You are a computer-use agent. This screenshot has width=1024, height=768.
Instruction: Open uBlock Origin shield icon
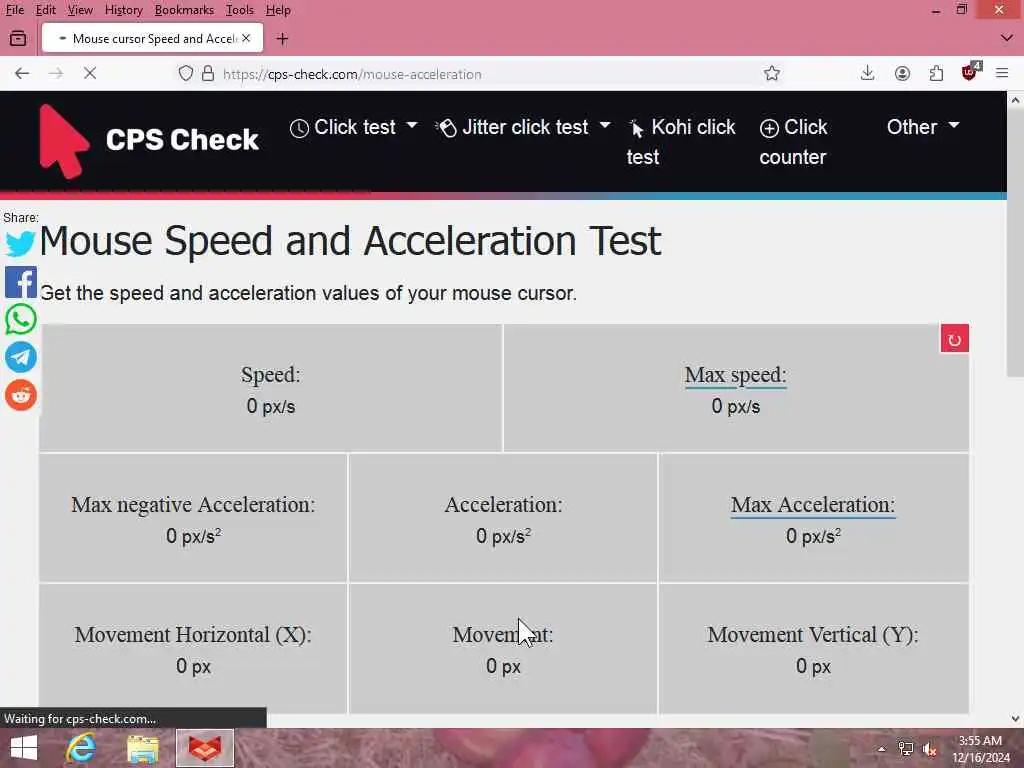(x=970, y=72)
